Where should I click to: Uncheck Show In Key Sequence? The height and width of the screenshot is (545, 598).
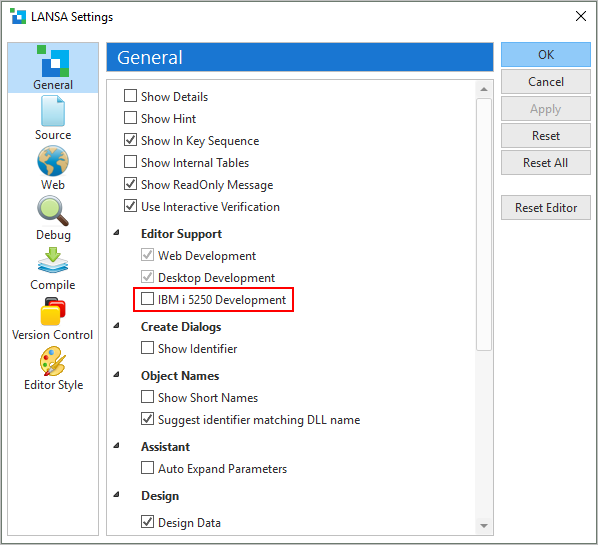(130, 140)
